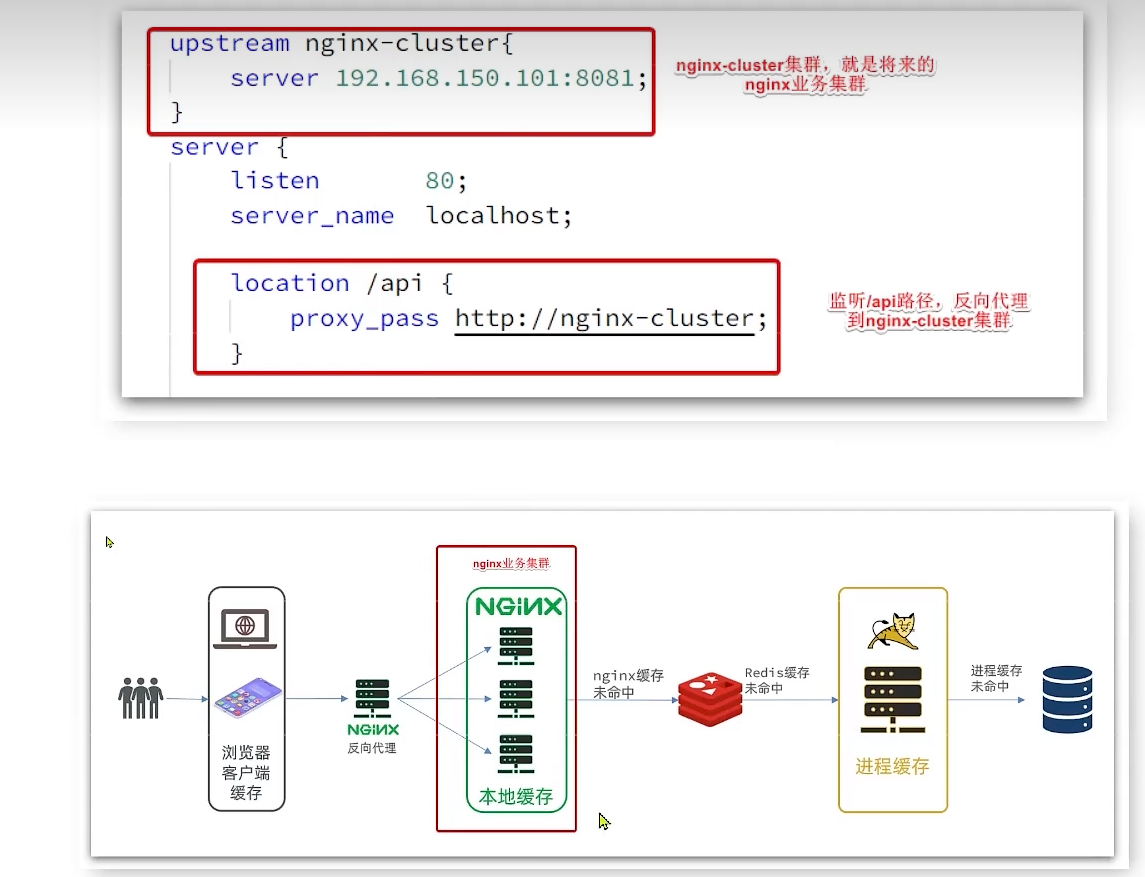Screen dimensions: 1145x877
Task: Select the "nginx缓存未命中" arrow label
Action: tap(628, 683)
